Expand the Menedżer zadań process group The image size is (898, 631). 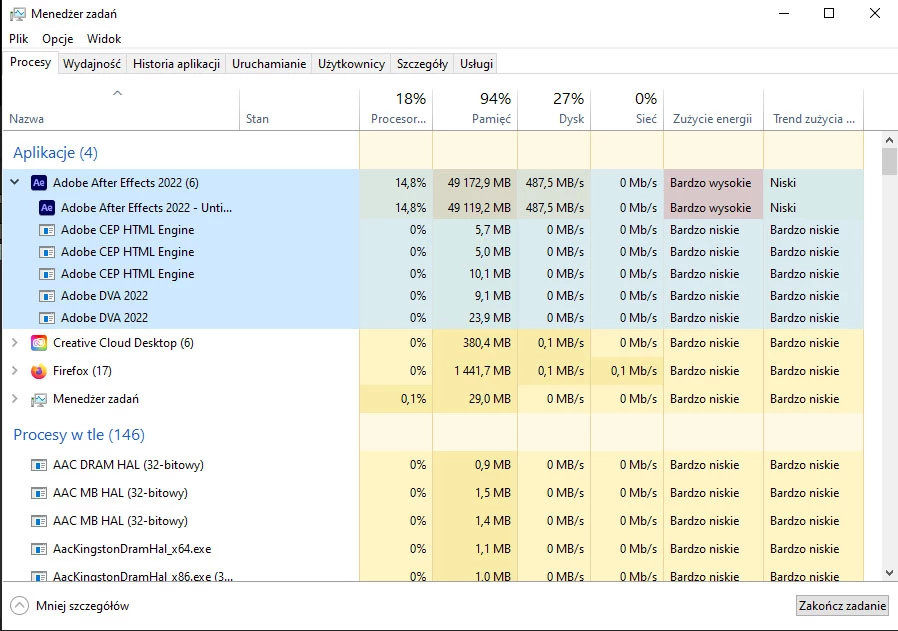click(x=15, y=399)
